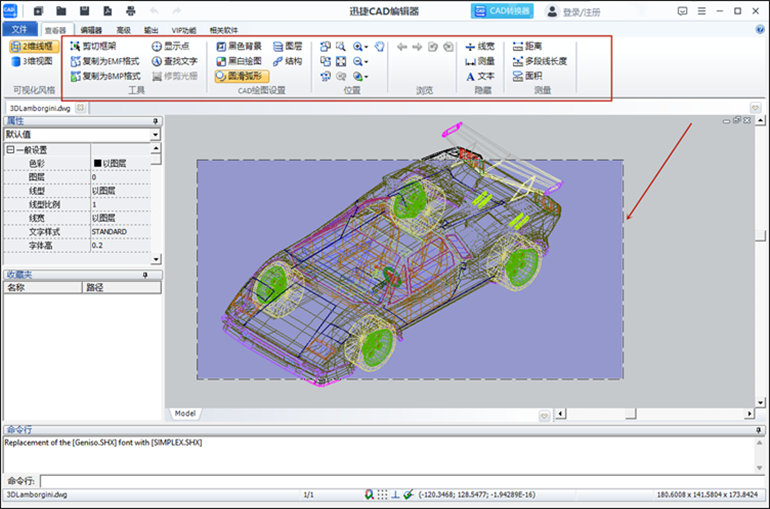Image resolution: width=770 pixels, height=509 pixels.
Task: Click the 线型 linetype value field
Action: (120, 191)
